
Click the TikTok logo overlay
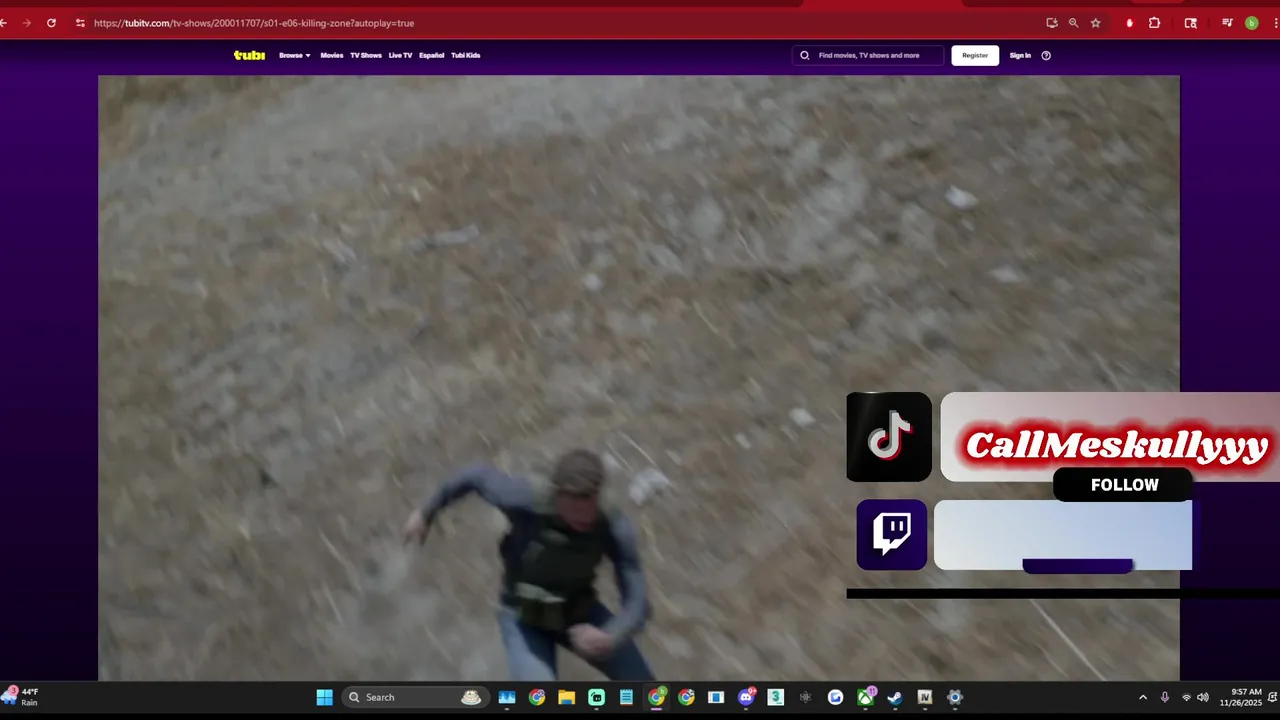pos(889,437)
